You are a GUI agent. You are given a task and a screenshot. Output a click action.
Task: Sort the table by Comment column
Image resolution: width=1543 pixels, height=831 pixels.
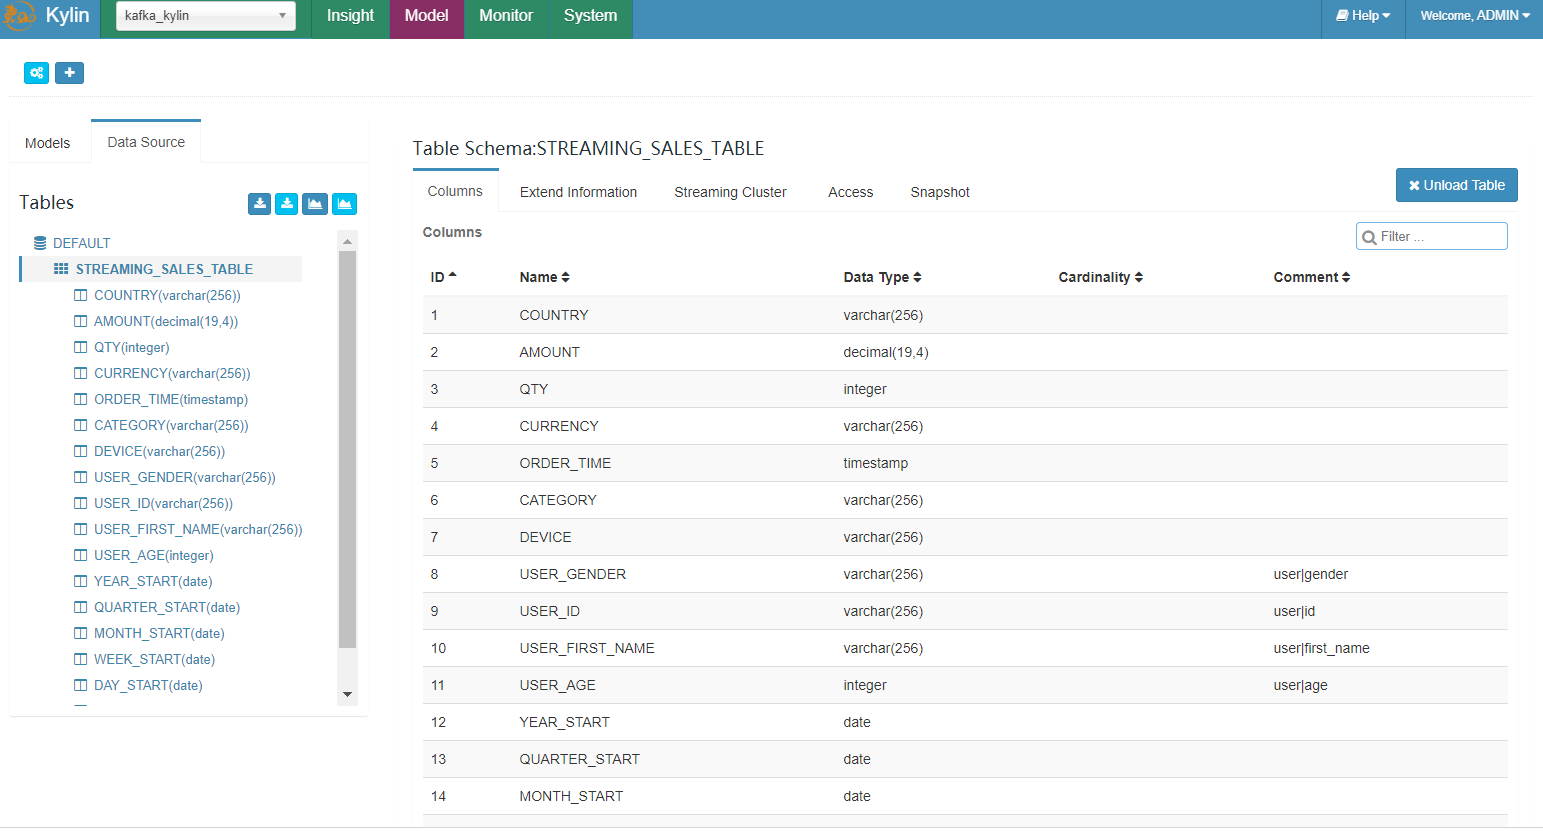click(x=1312, y=277)
